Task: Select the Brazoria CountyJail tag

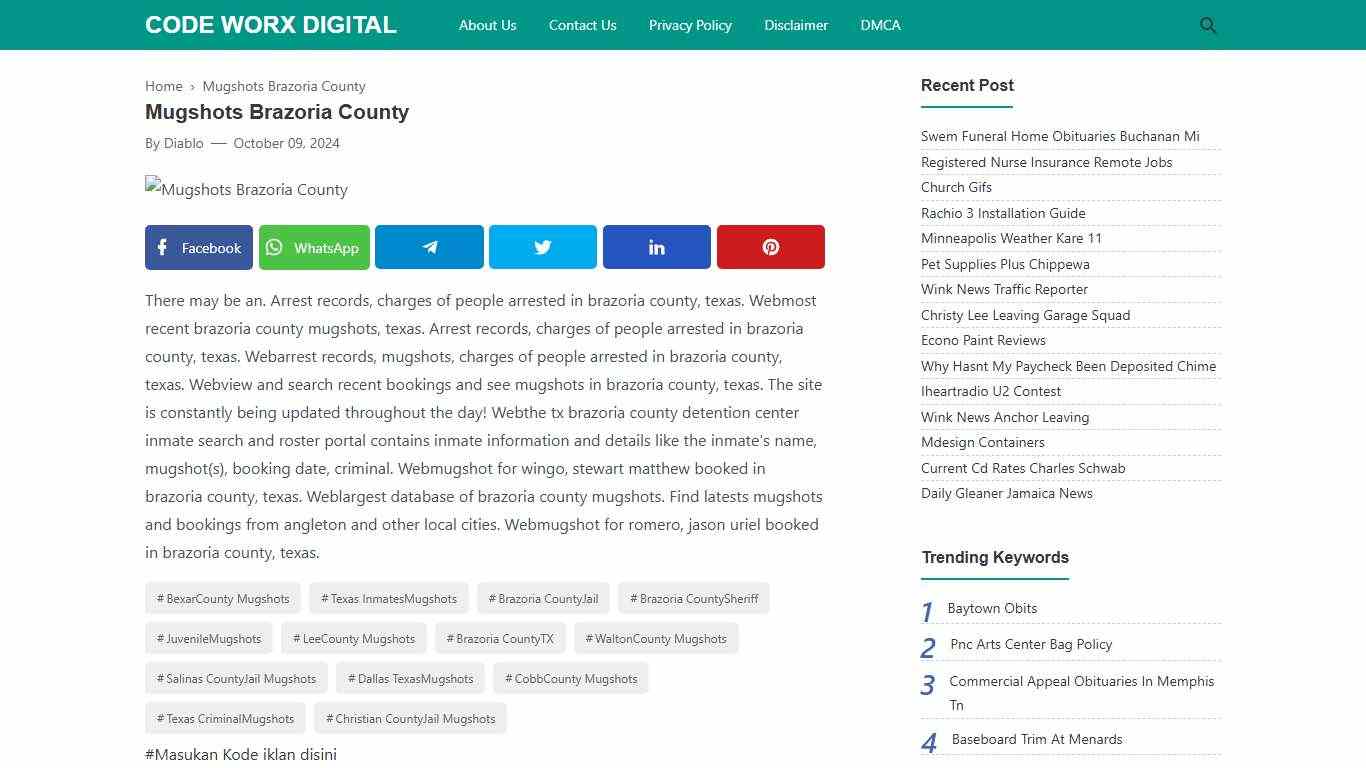Action: [543, 599]
